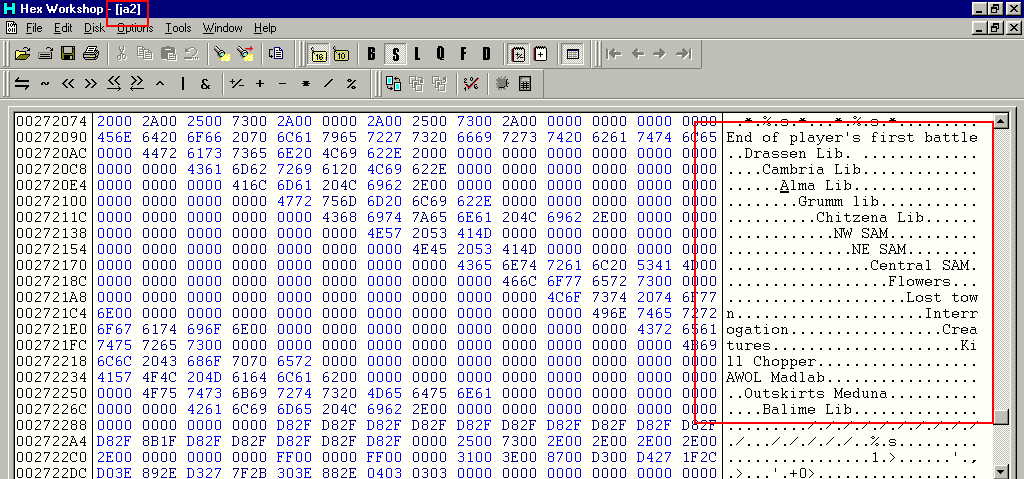Save the file with the floppy disk icon

(x=68, y=54)
